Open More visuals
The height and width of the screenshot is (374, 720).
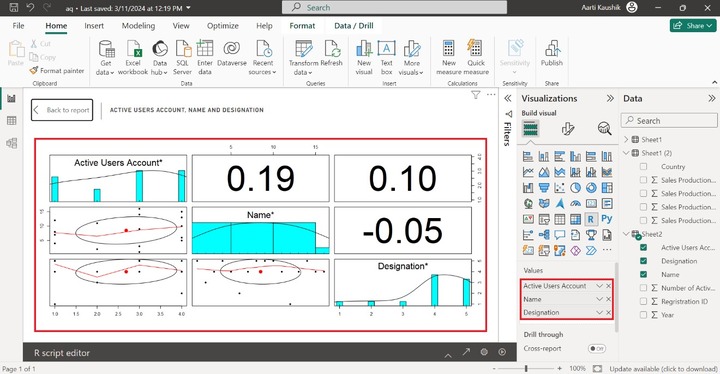point(411,57)
